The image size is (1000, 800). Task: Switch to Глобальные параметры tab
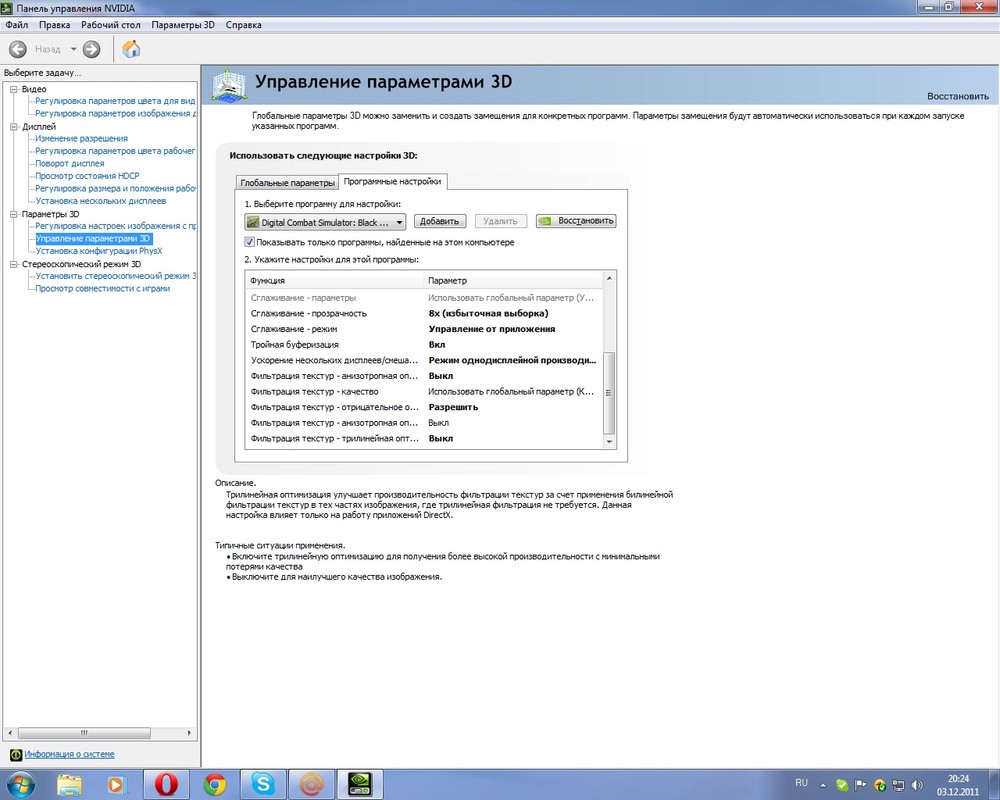(x=287, y=182)
